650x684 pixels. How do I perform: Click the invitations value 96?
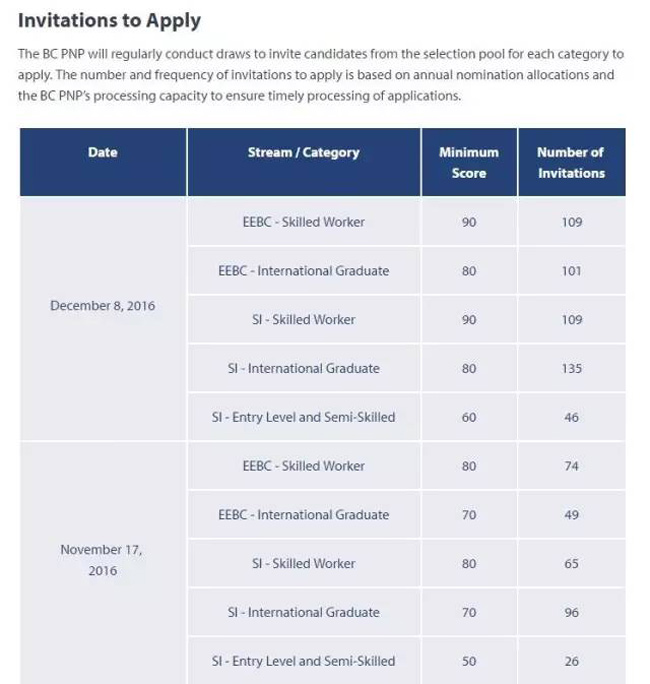click(571, 612)
